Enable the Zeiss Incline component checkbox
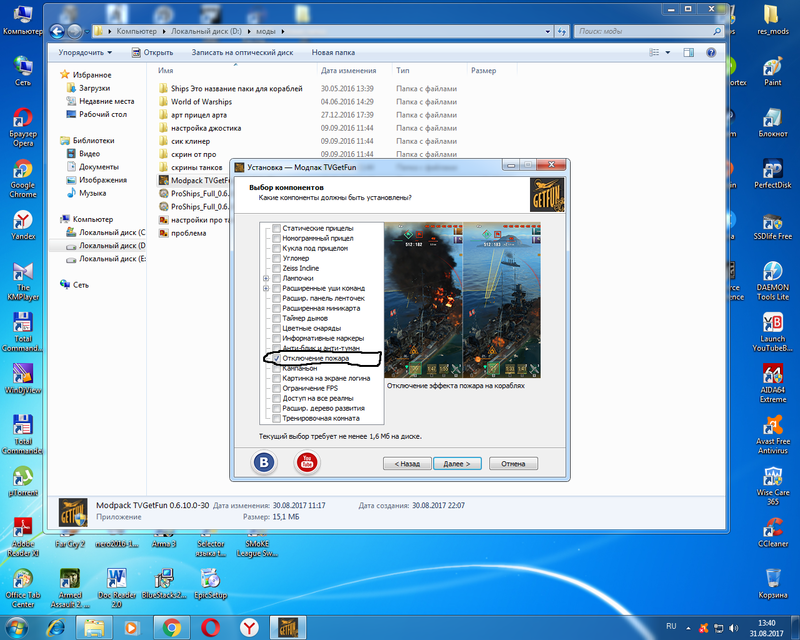The width and height of the screenshot is (800, 640). click(276, 268)
